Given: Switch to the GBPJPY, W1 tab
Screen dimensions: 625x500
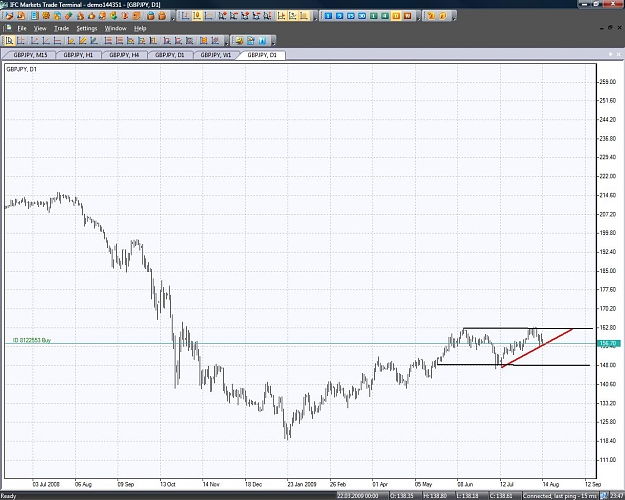Looking at the screenshot, I should 216,55.
